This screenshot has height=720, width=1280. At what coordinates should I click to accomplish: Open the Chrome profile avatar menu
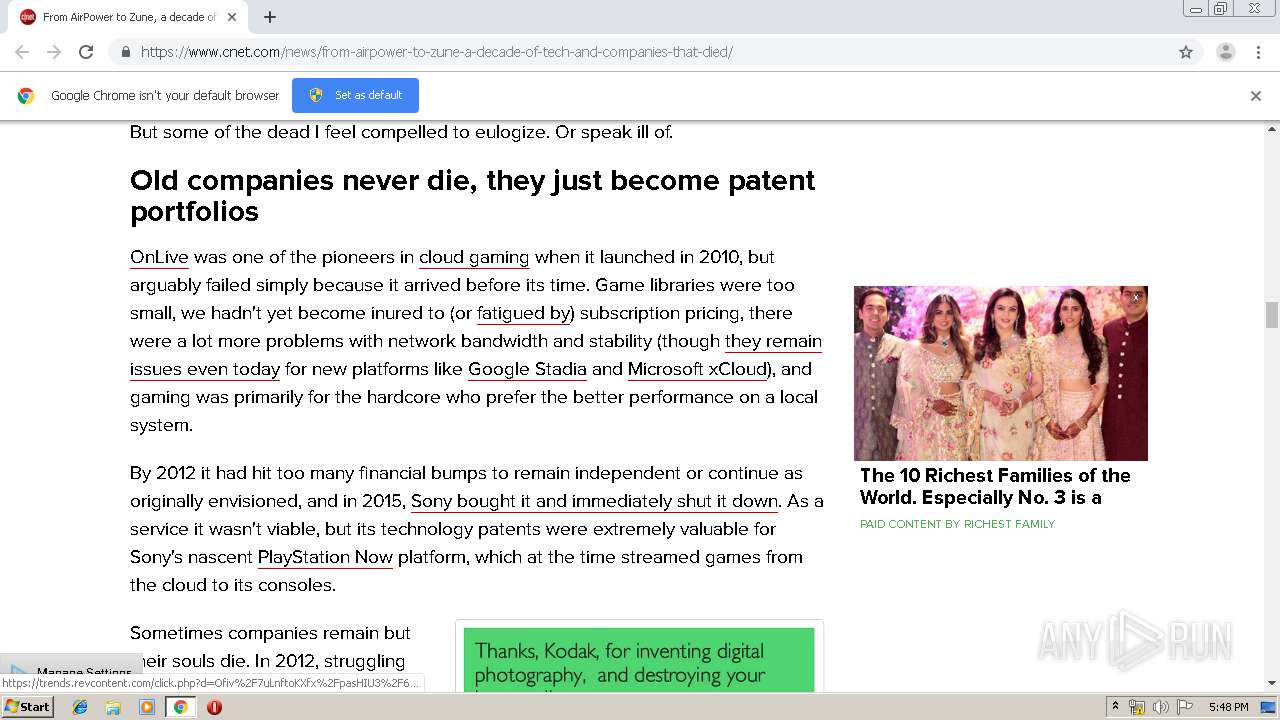(1225, 52)
